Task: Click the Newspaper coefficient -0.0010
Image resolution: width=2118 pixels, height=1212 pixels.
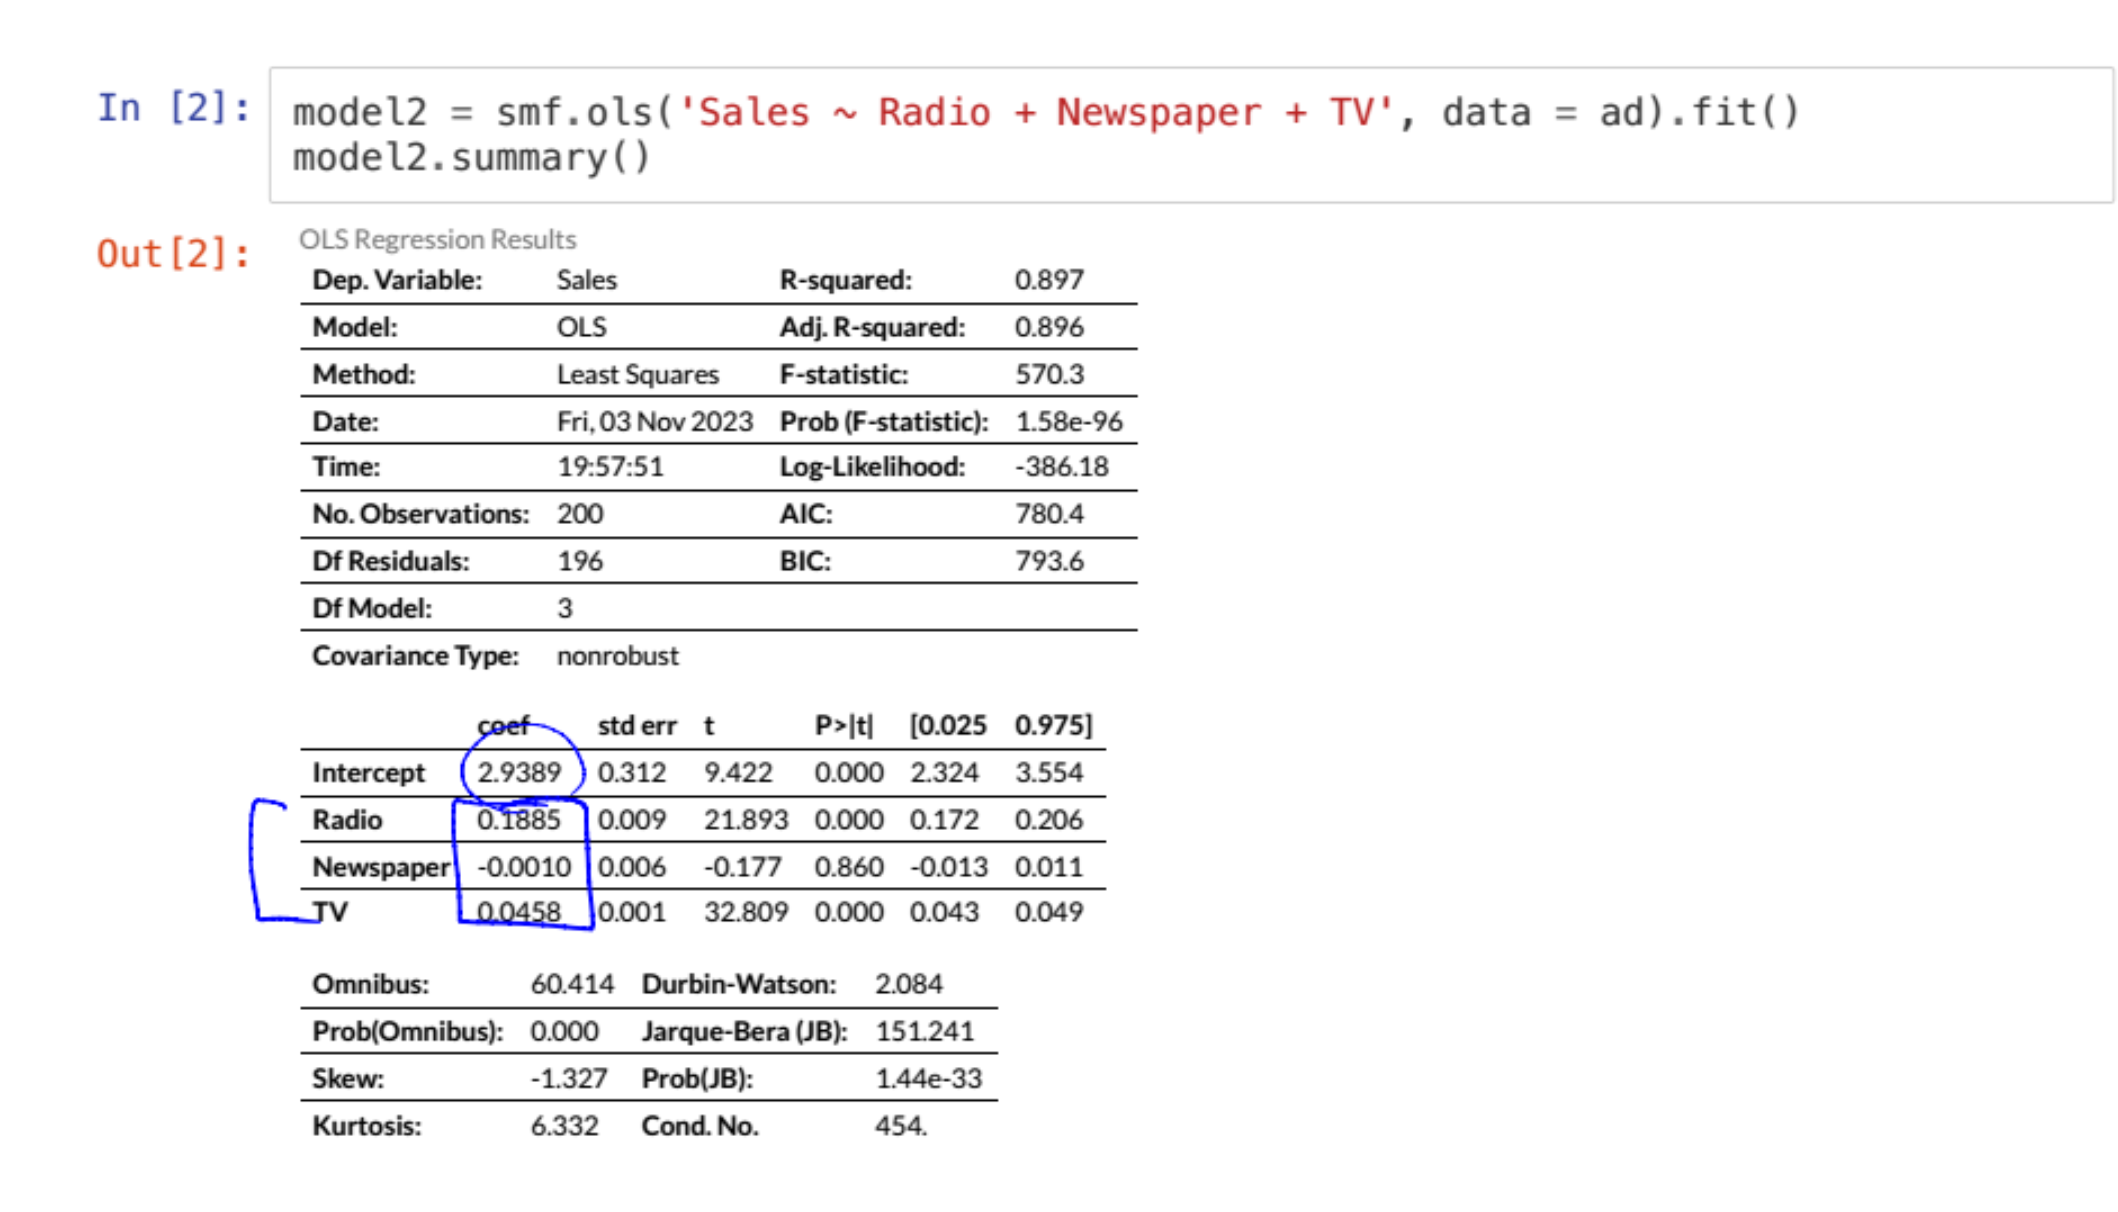Action: click(x=523, y=867)
